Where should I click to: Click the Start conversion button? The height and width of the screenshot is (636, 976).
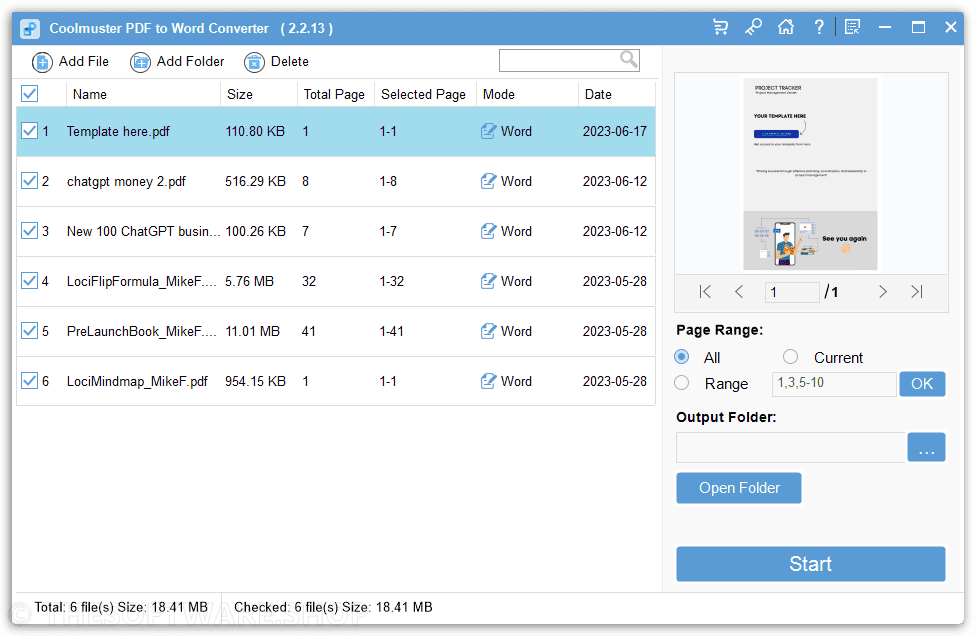click(x=810, y=564)
